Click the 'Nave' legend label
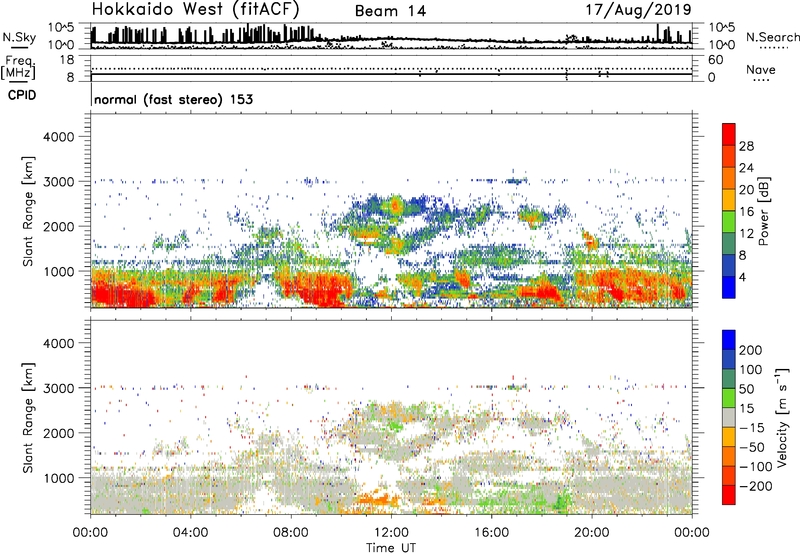The image size is (800, 554). tap(761, 69)
